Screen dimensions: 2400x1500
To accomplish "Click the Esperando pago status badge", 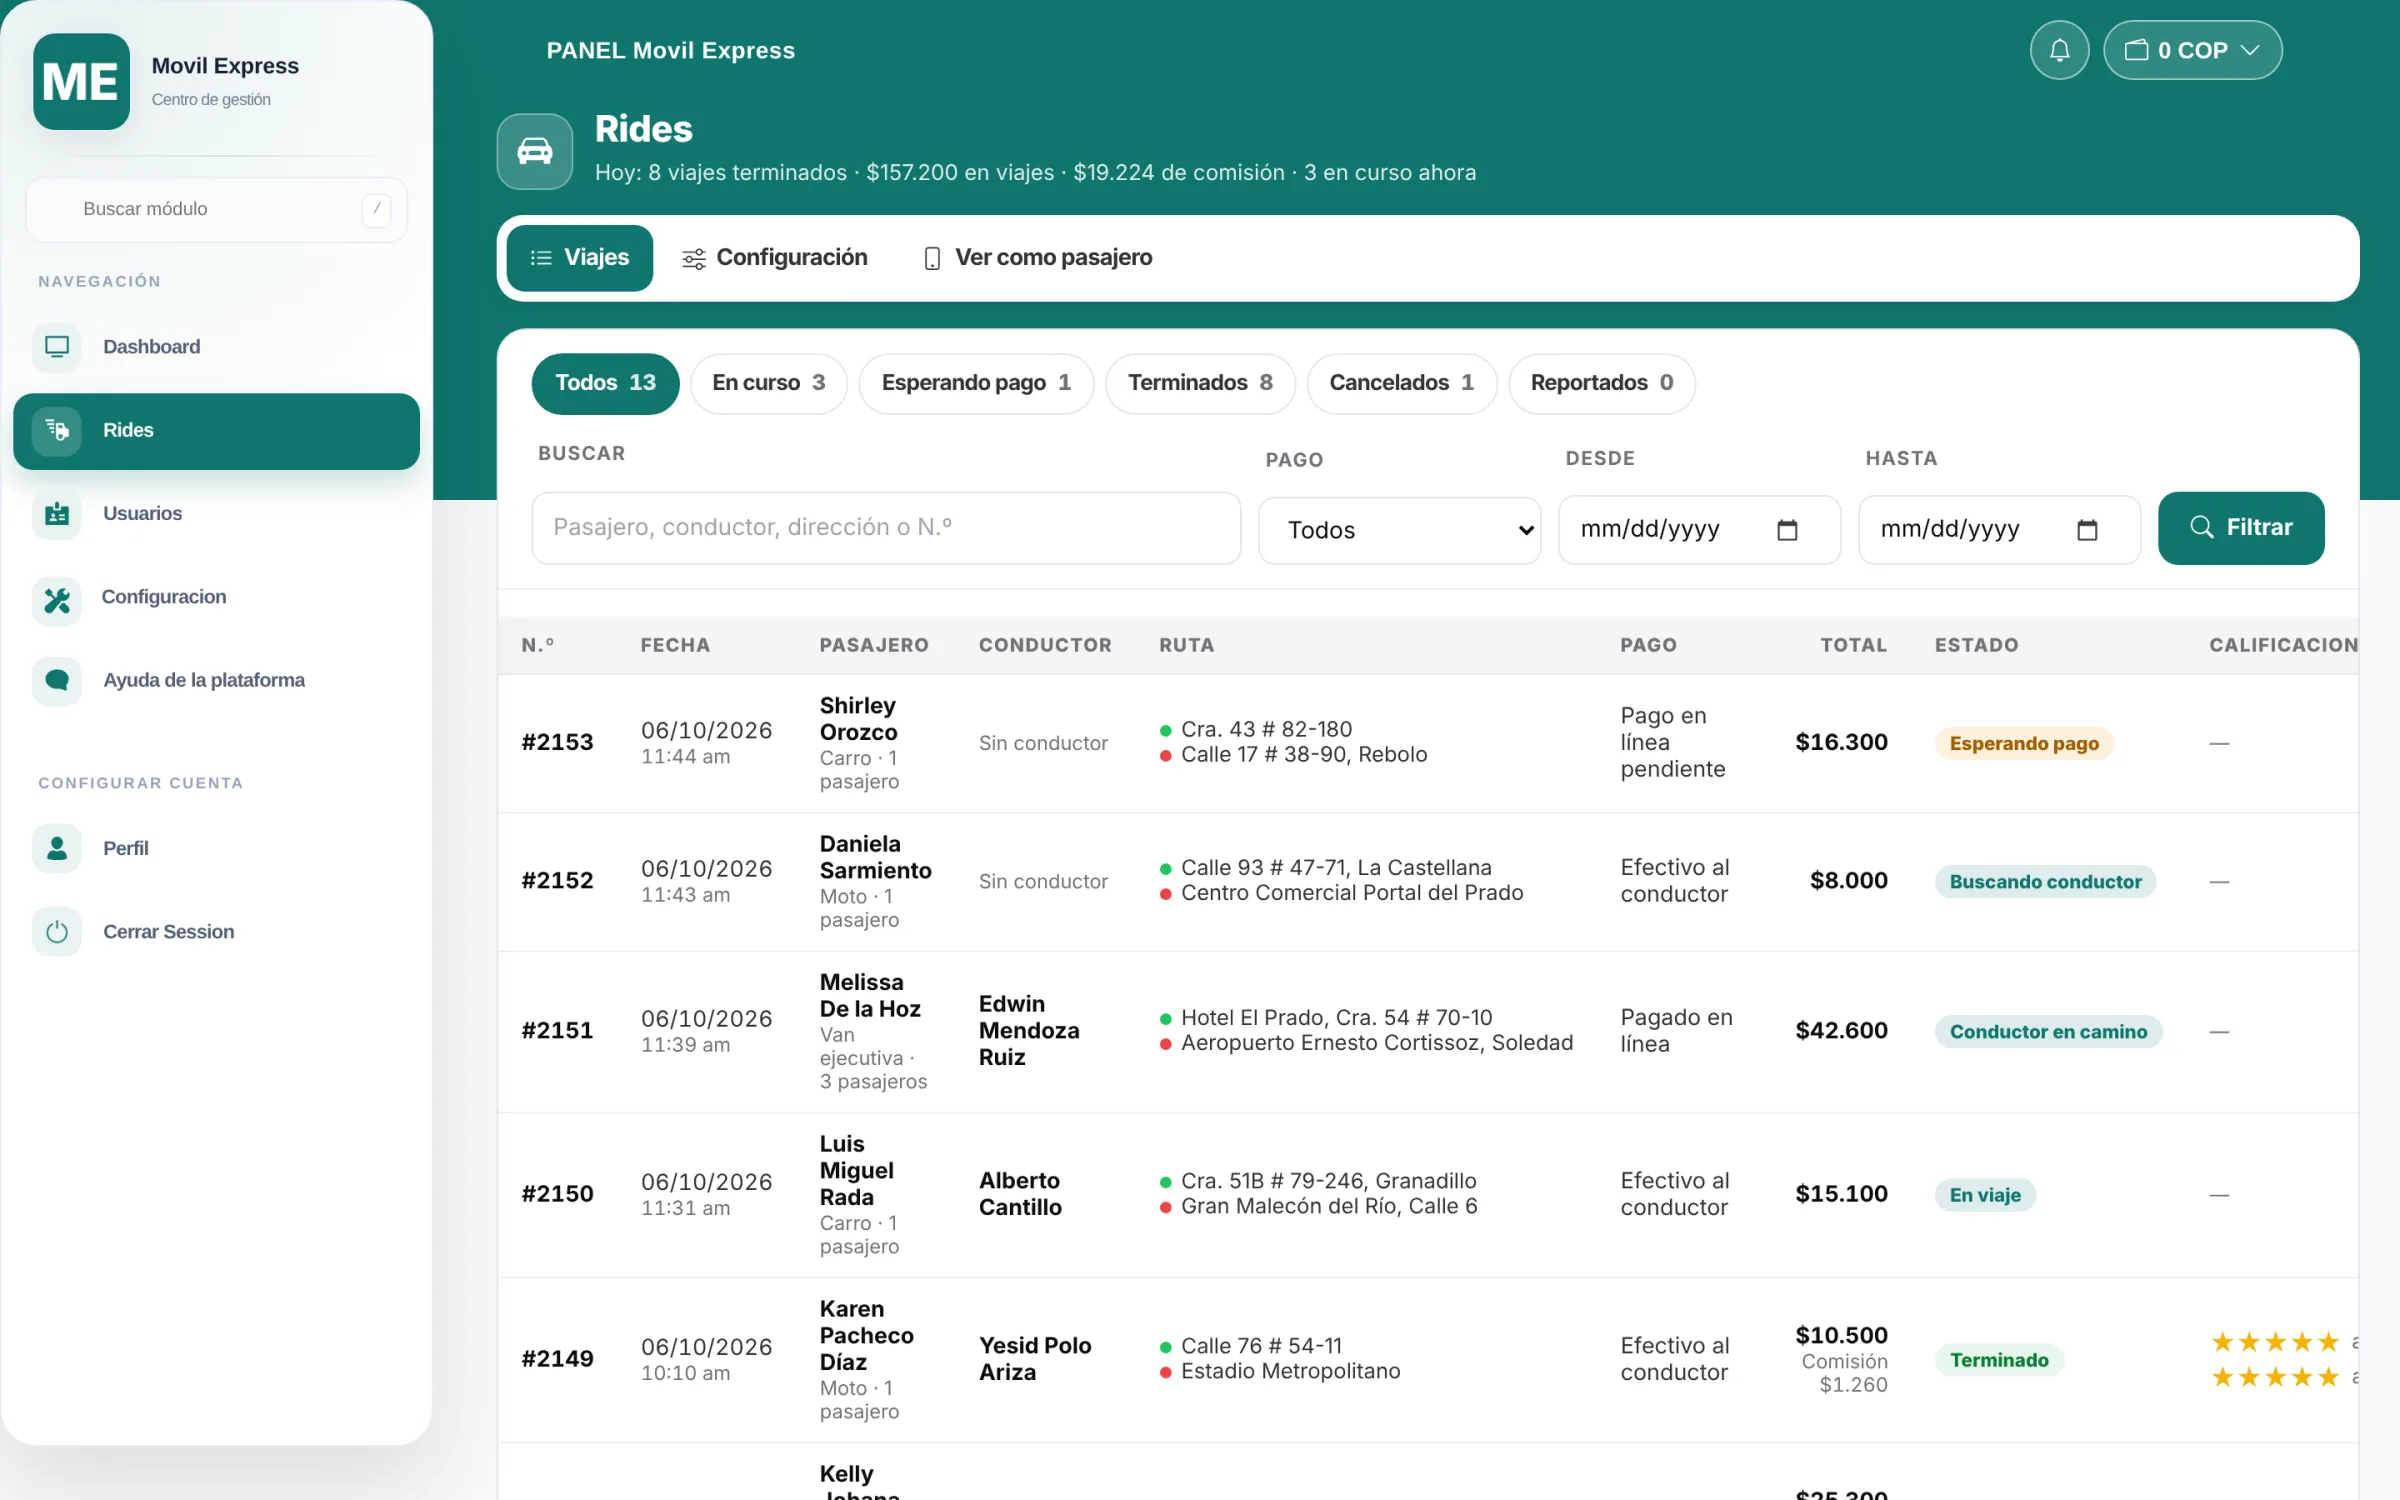I will [x=2024, y=744].
